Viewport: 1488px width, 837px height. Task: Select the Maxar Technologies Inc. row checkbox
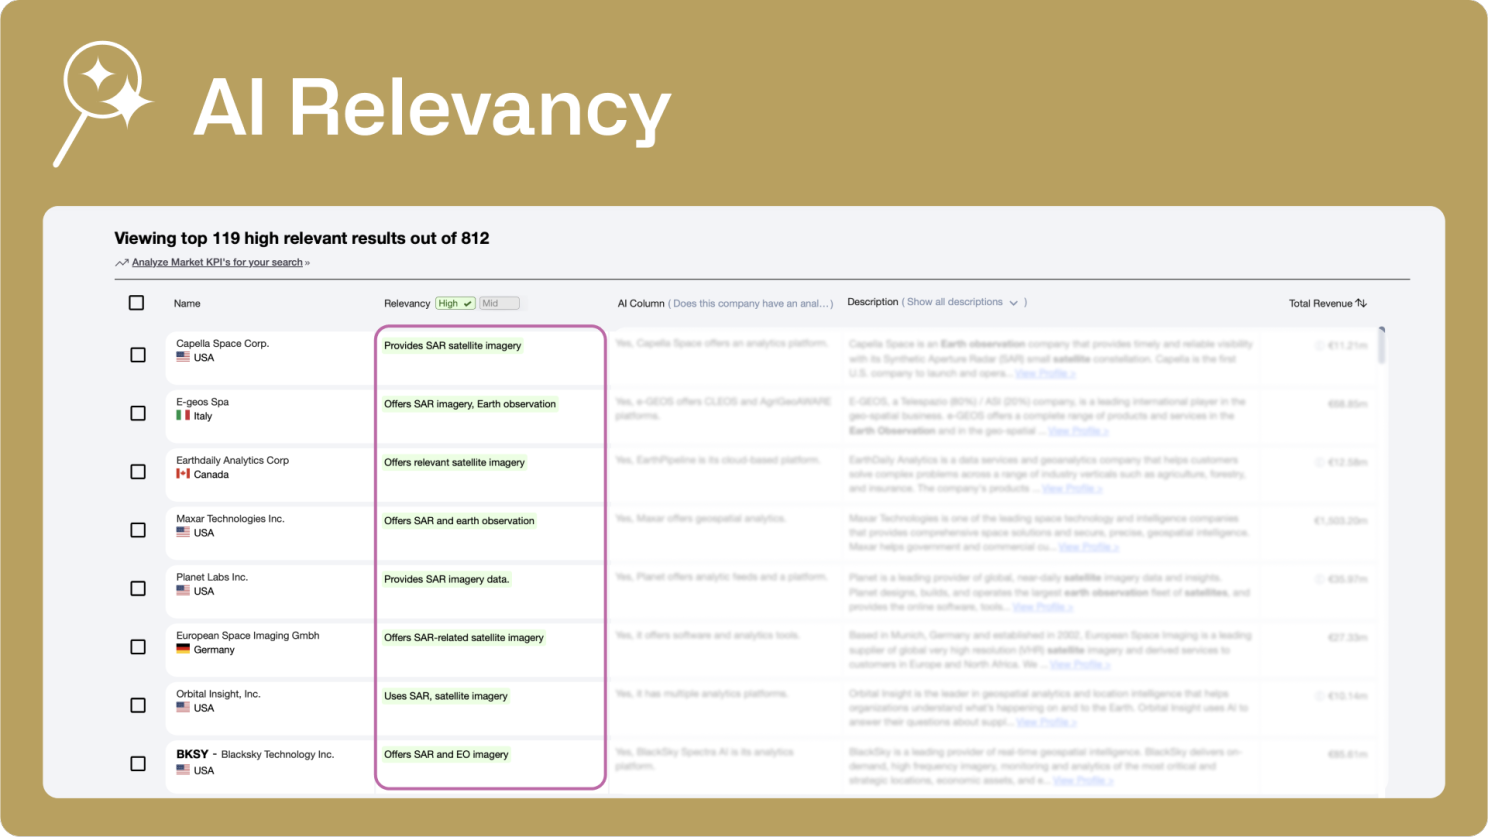click(x=138, y=530)
